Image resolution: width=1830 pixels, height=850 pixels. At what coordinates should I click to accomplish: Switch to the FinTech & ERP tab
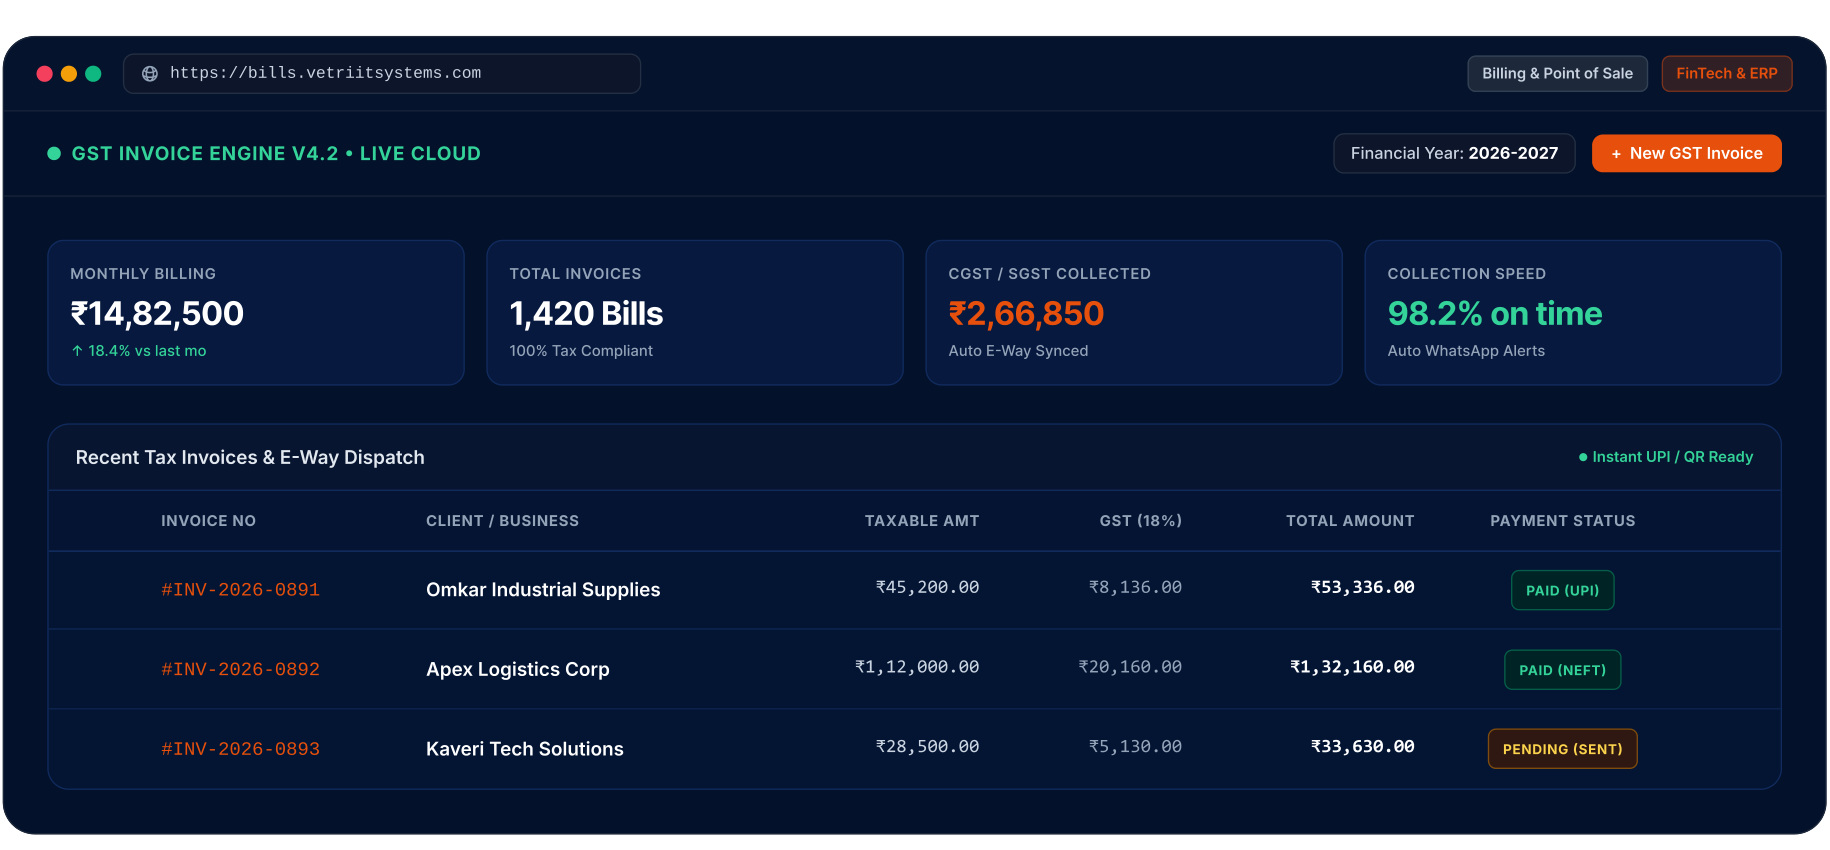tap(1727, 74)
